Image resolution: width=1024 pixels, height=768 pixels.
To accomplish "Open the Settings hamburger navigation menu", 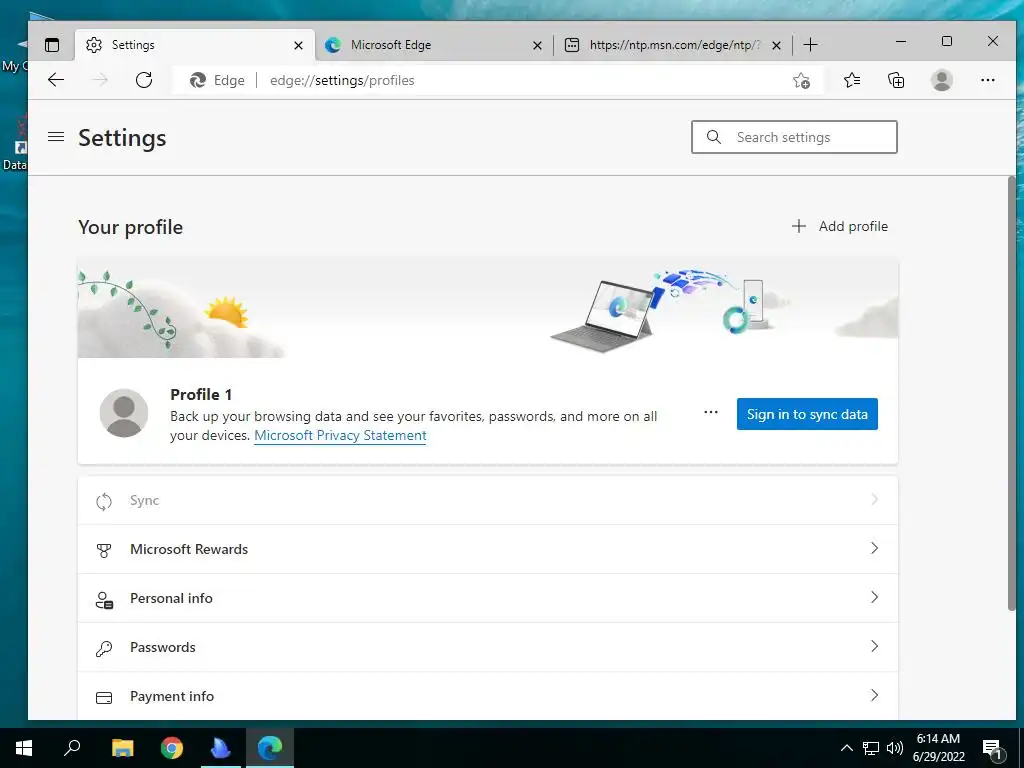I will 56,137.
